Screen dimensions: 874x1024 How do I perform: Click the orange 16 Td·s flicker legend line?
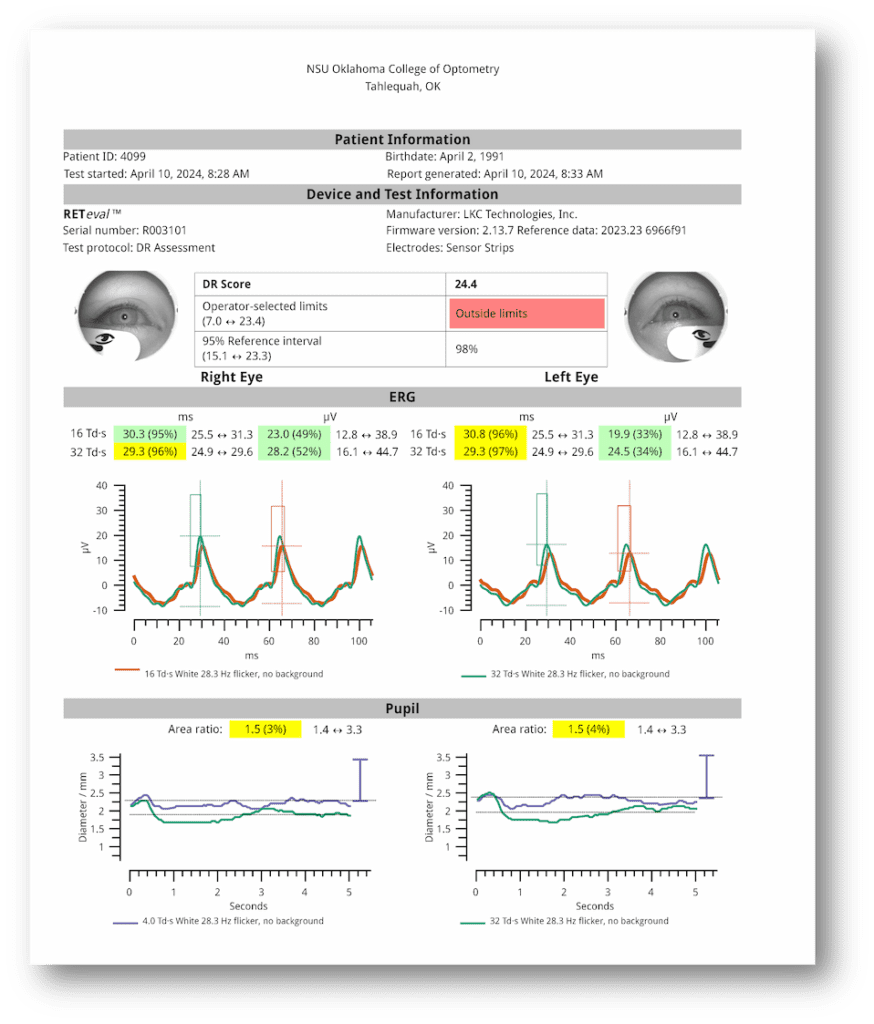point(127,674)
